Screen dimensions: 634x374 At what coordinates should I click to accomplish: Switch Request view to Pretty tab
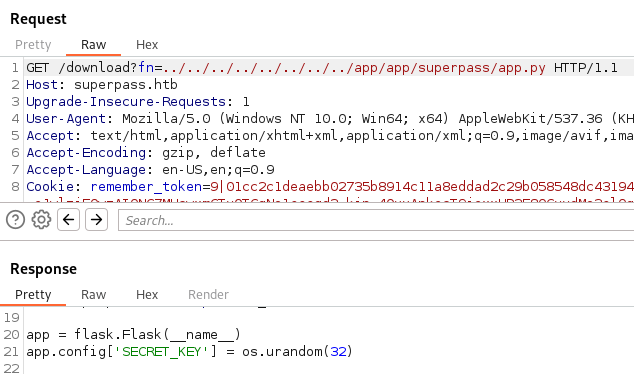[x=33, y=44]
